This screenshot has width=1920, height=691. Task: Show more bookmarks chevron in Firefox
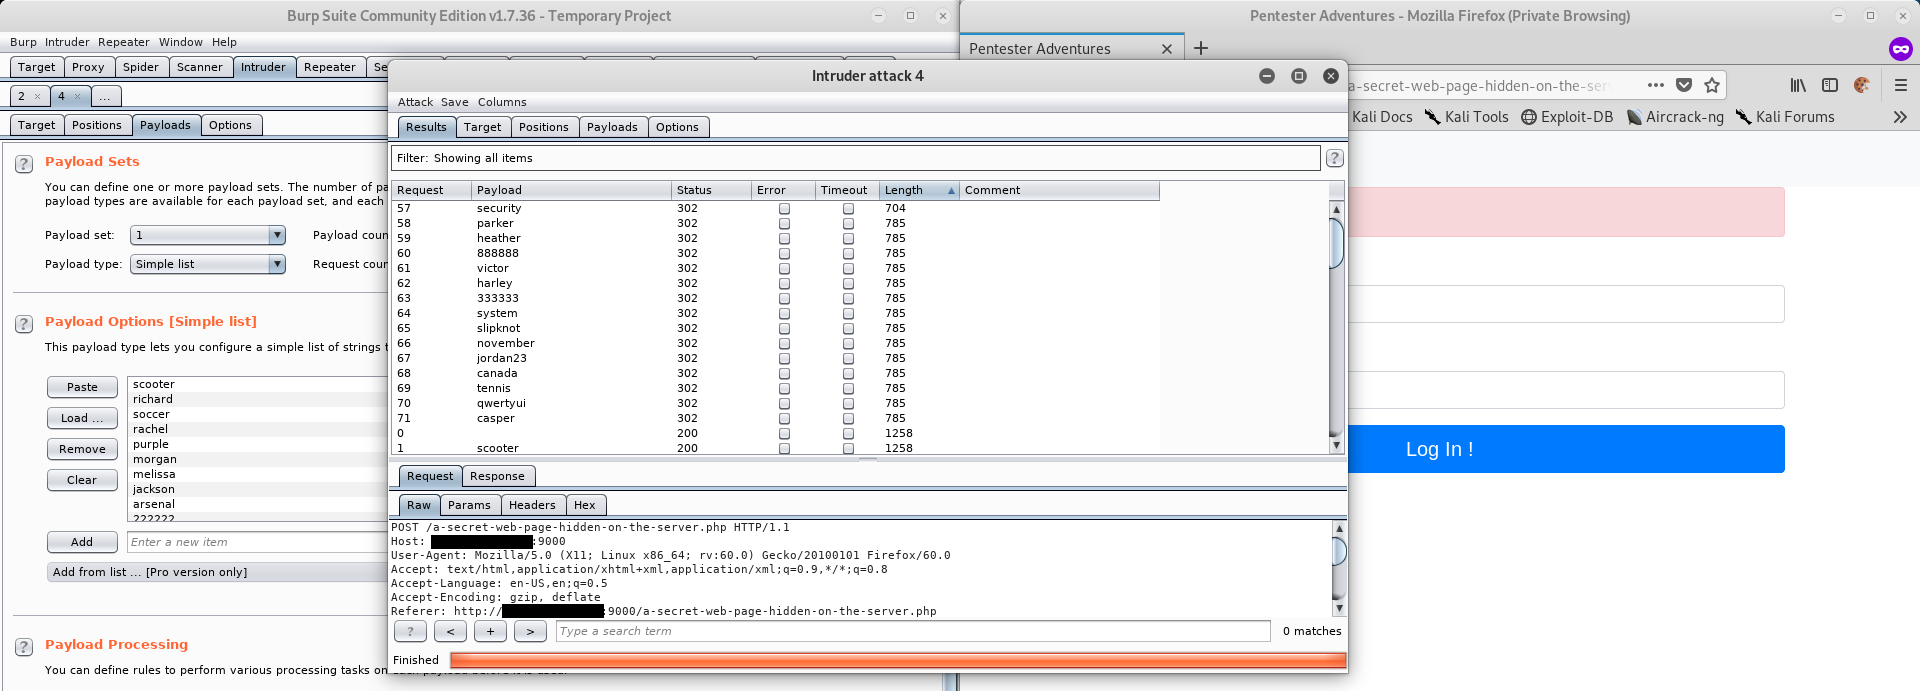point(1900,117)
